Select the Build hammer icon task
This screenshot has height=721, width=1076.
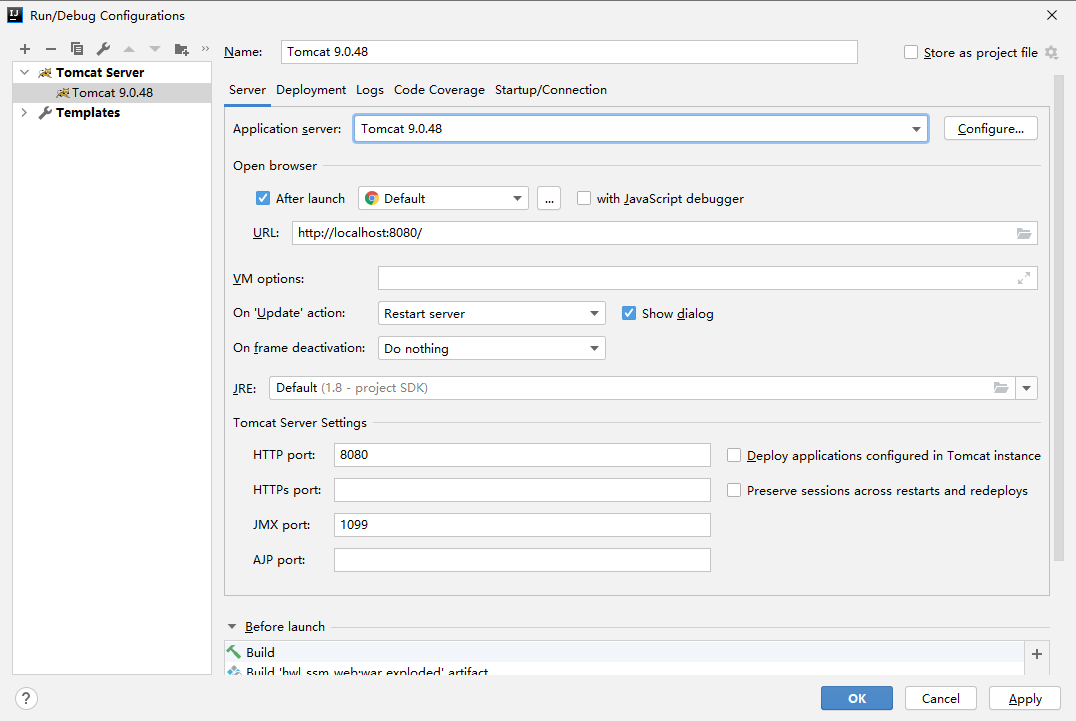tap(234, 652)
